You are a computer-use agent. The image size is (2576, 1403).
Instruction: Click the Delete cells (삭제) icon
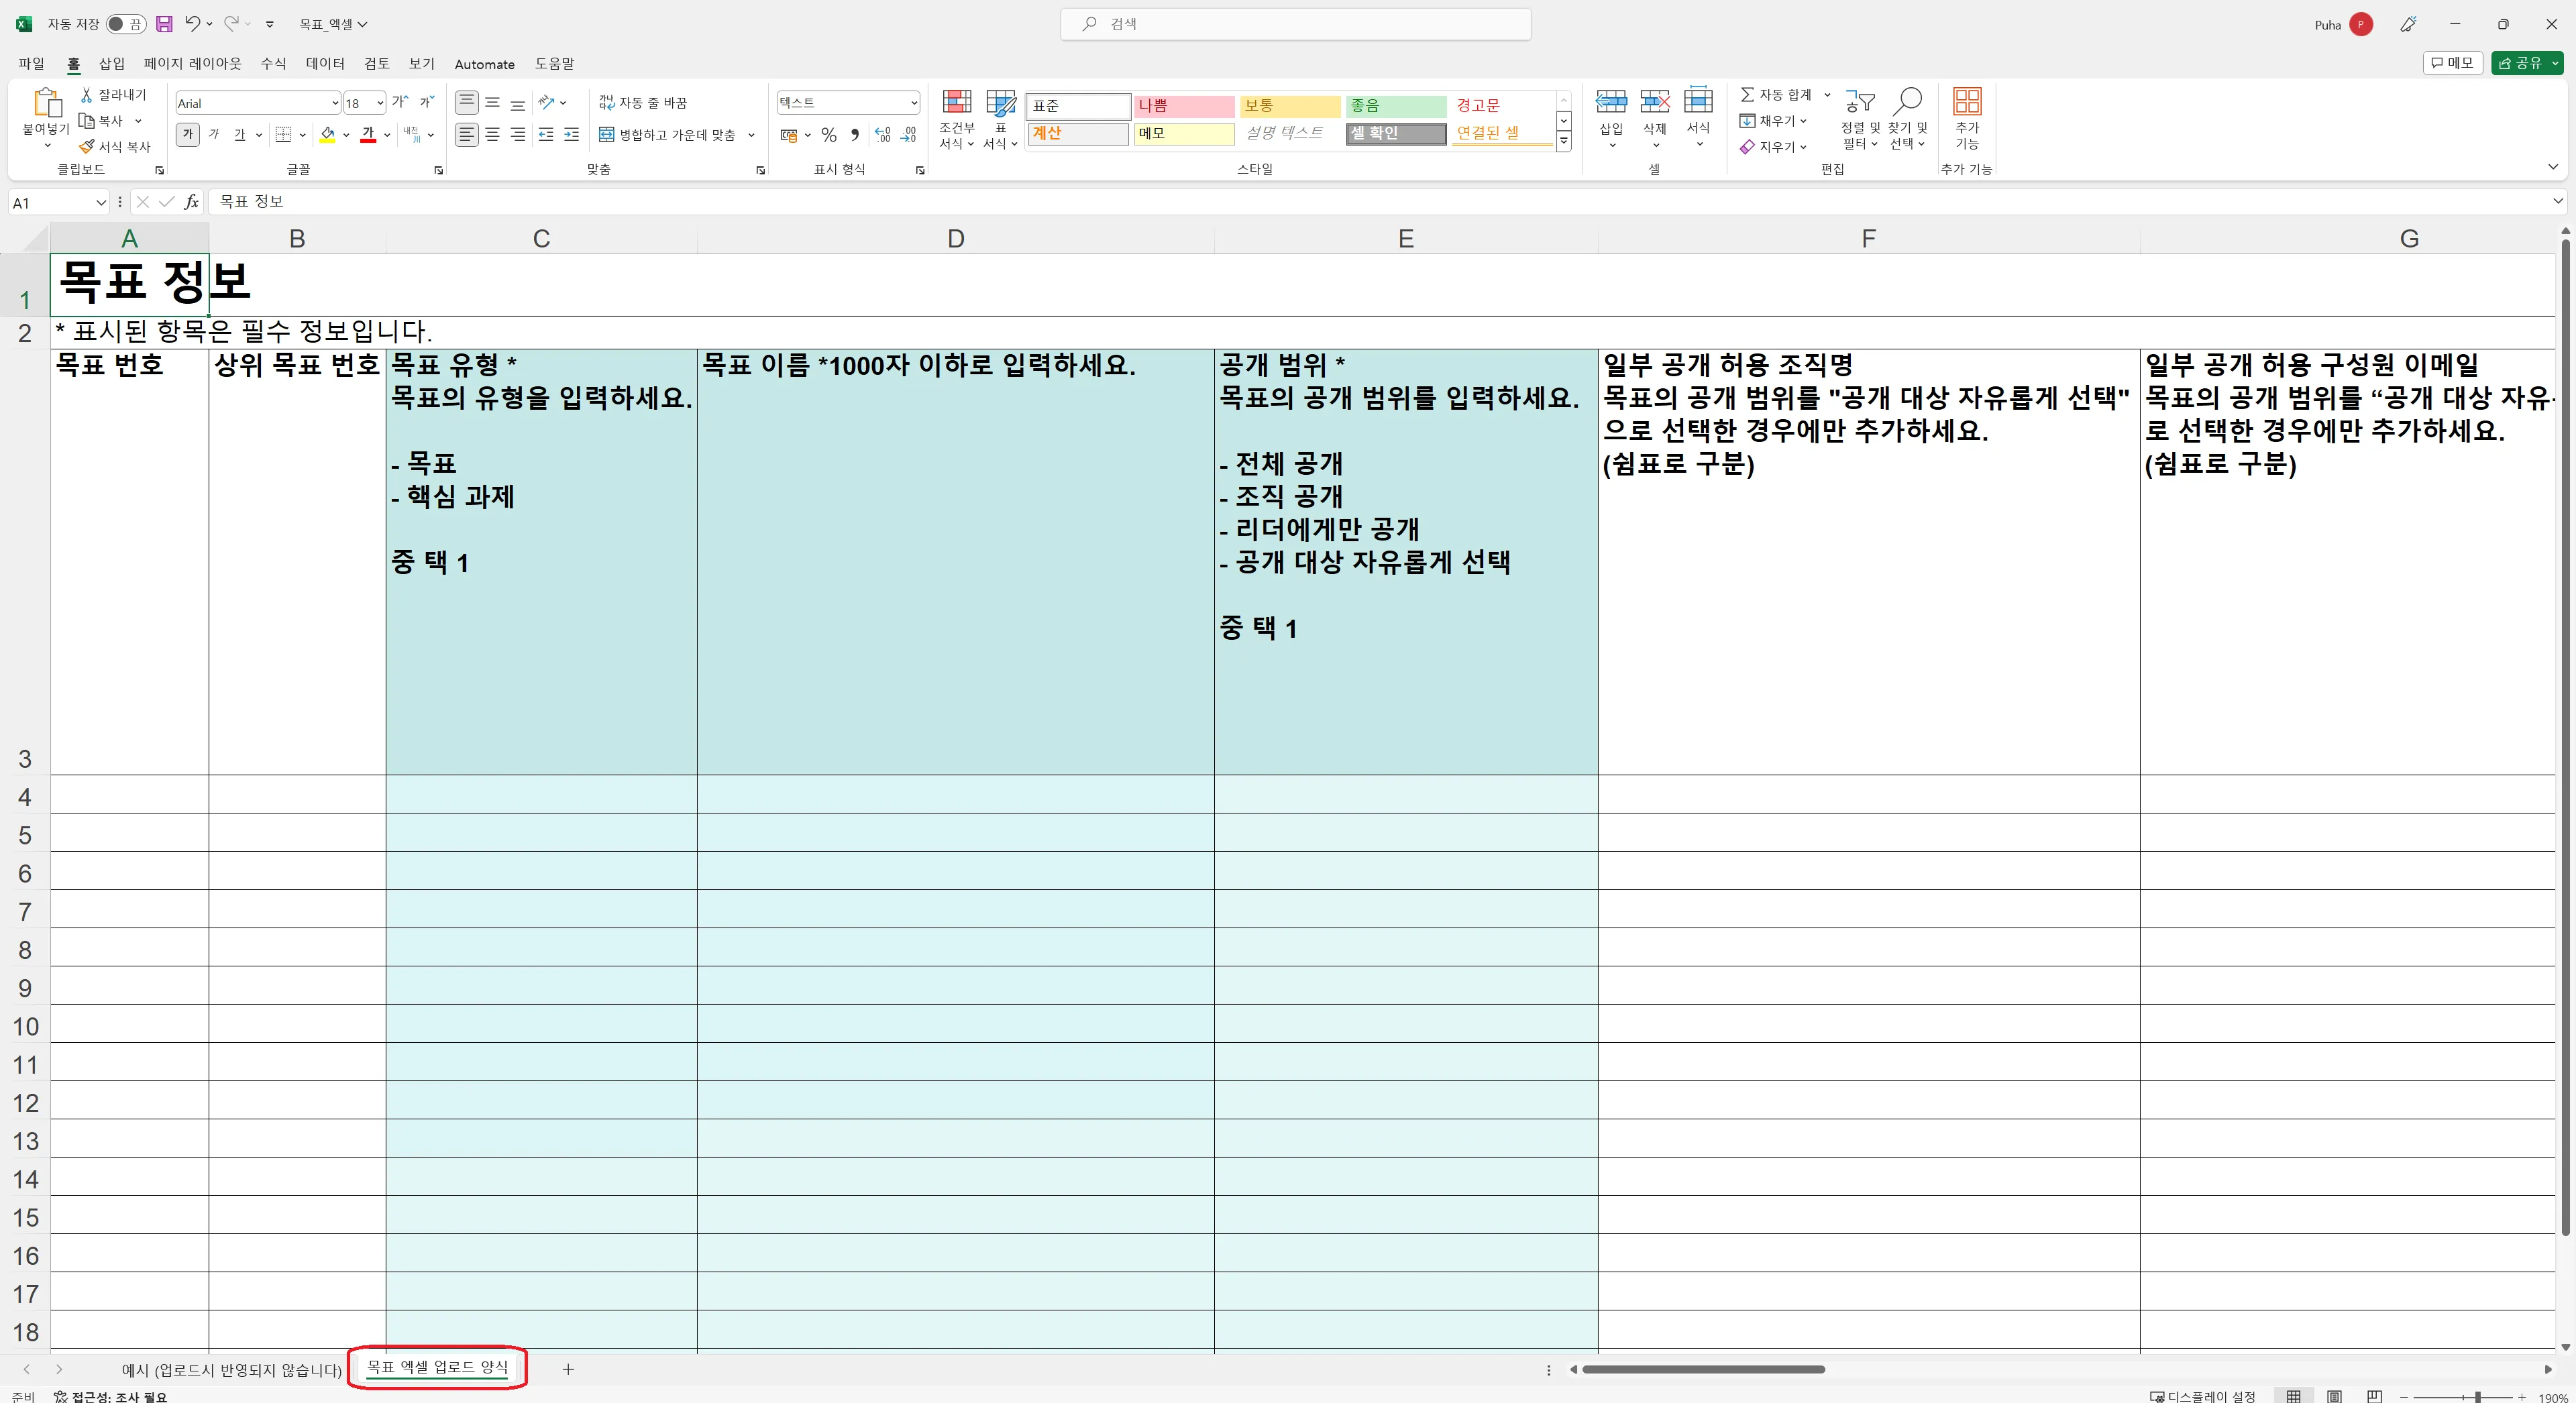[1655, 102]
